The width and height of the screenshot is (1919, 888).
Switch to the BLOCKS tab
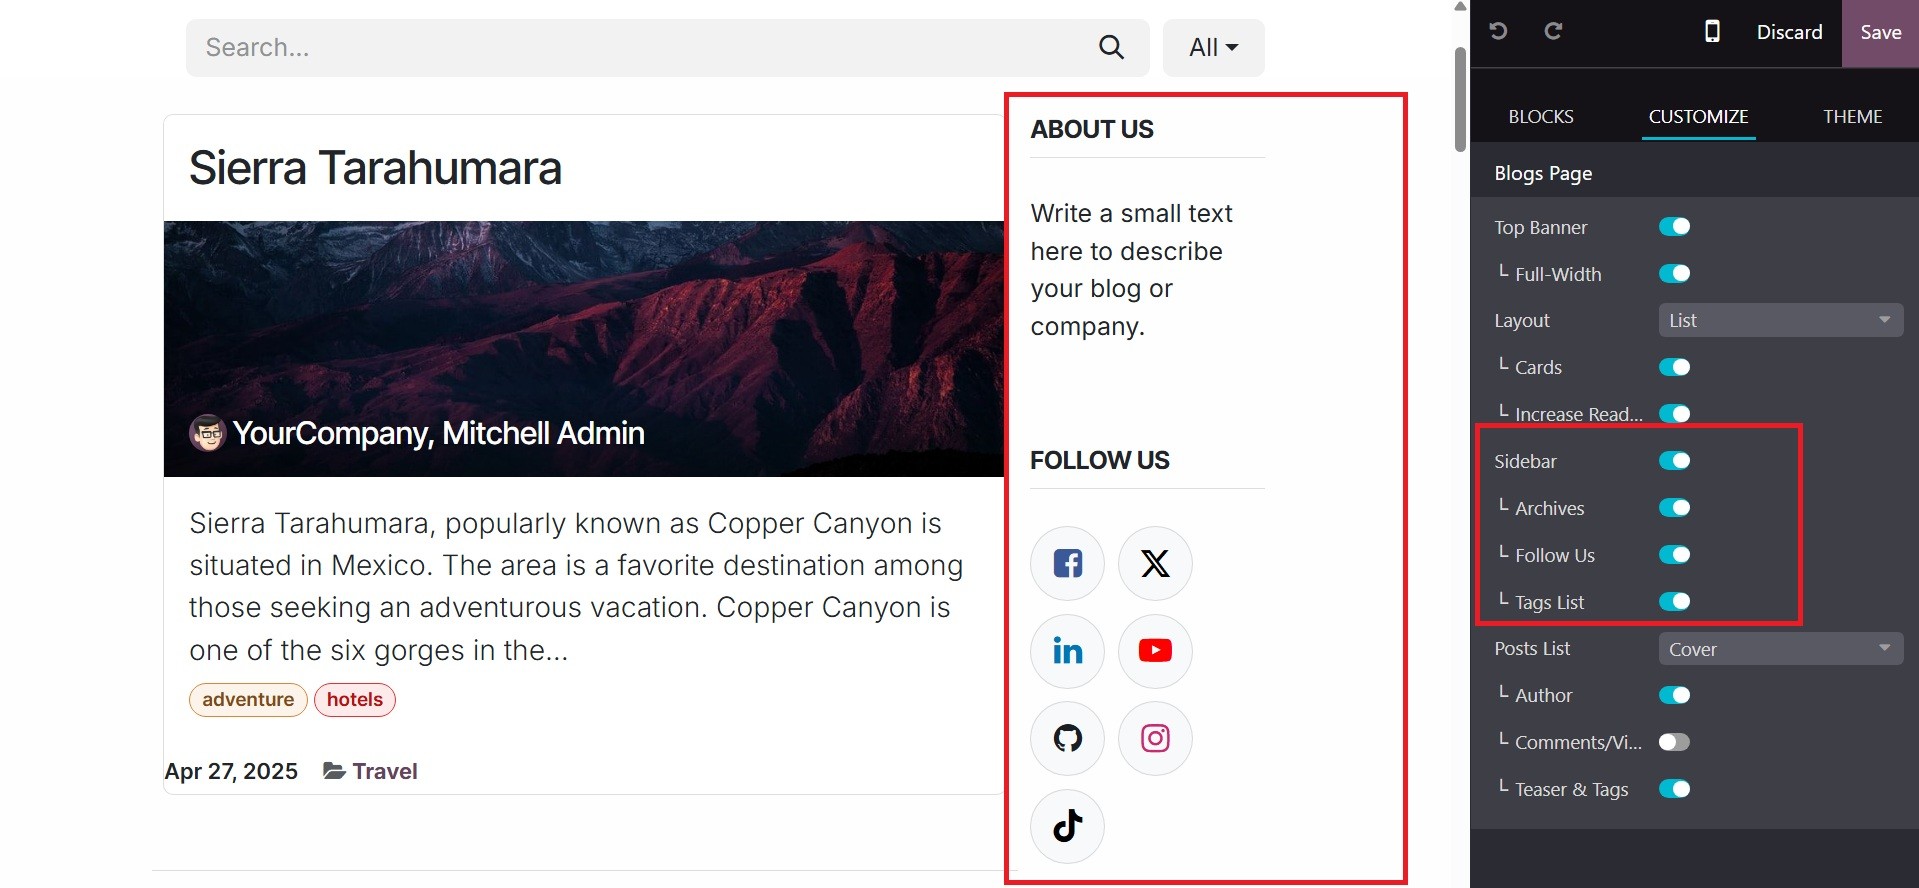tap(1540, 117)
